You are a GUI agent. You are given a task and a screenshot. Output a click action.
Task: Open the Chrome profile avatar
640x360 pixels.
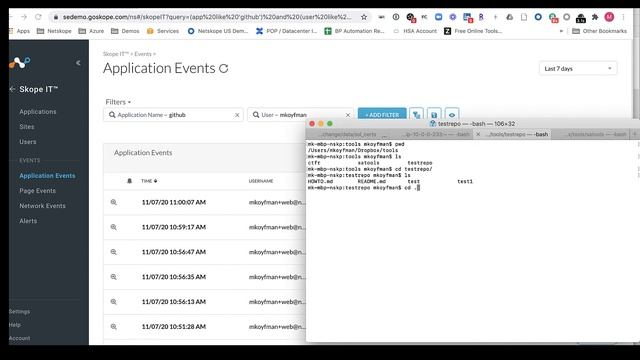click(x=609, y=17)
